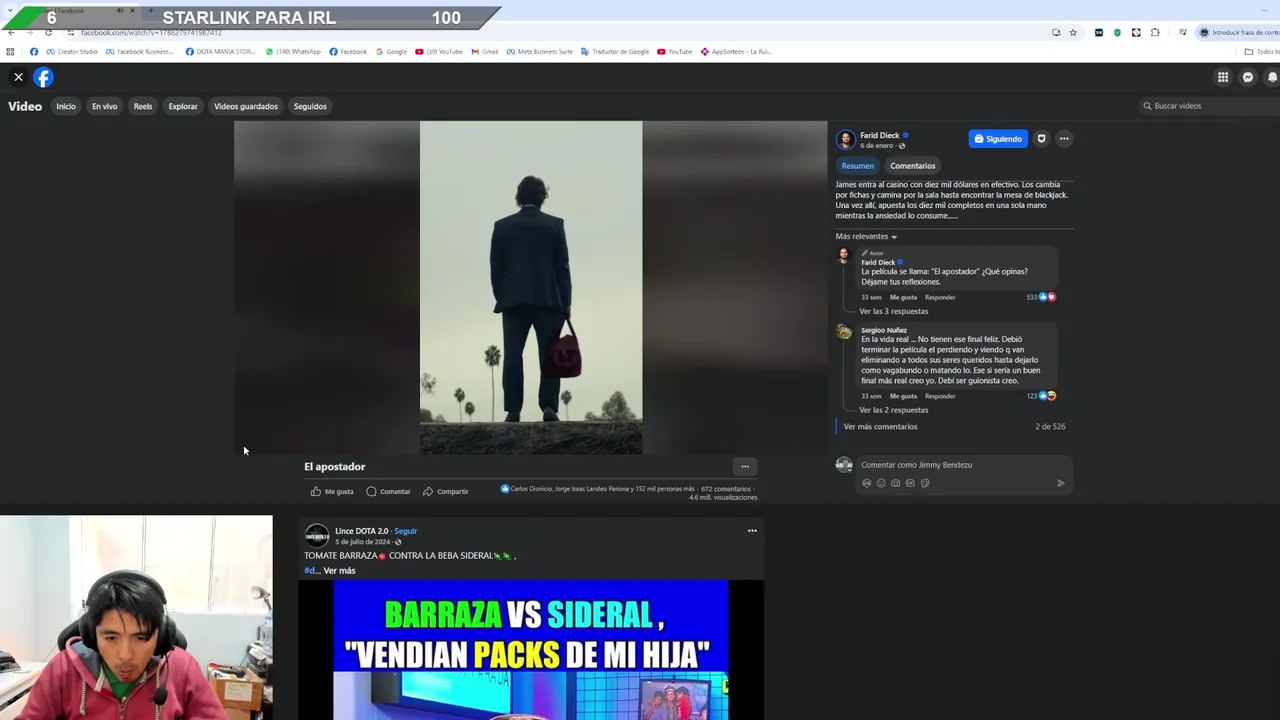This screenshot has width=1280, height=720.
Task: Open the Chrome apps grid in bookmarks bar
Action: click(10, 52)
